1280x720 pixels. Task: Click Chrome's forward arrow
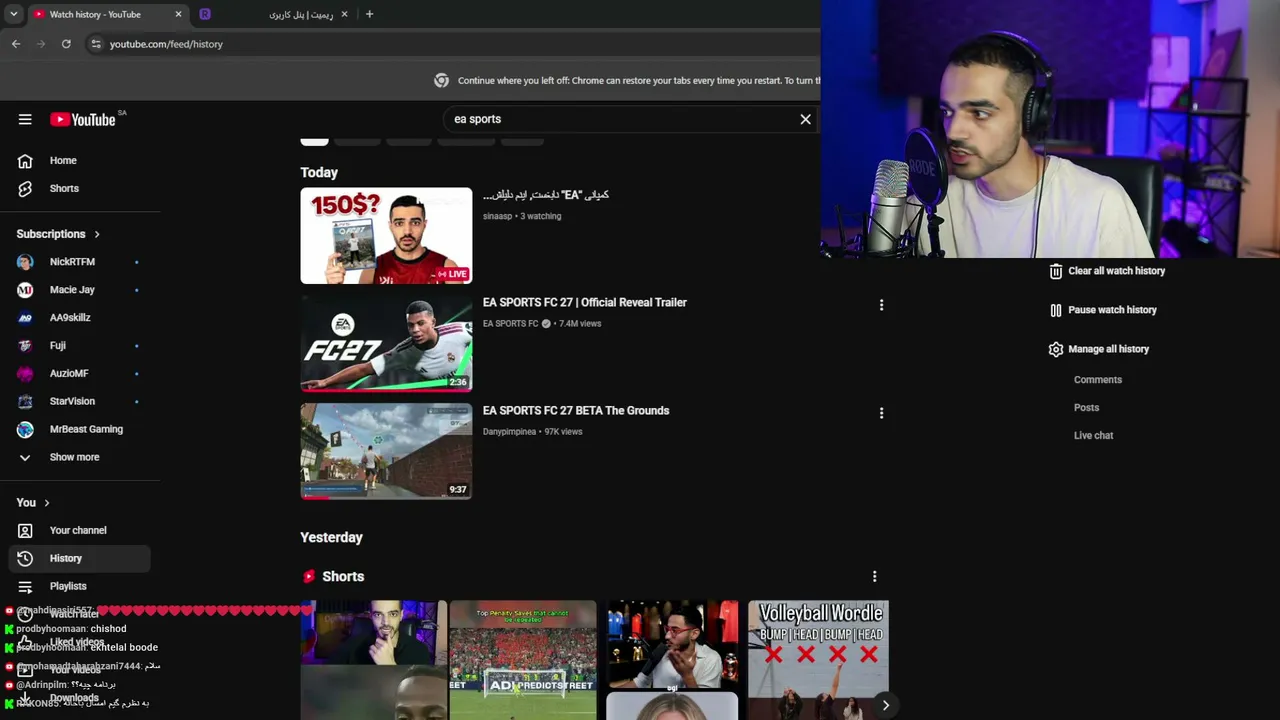pos(41,44)
